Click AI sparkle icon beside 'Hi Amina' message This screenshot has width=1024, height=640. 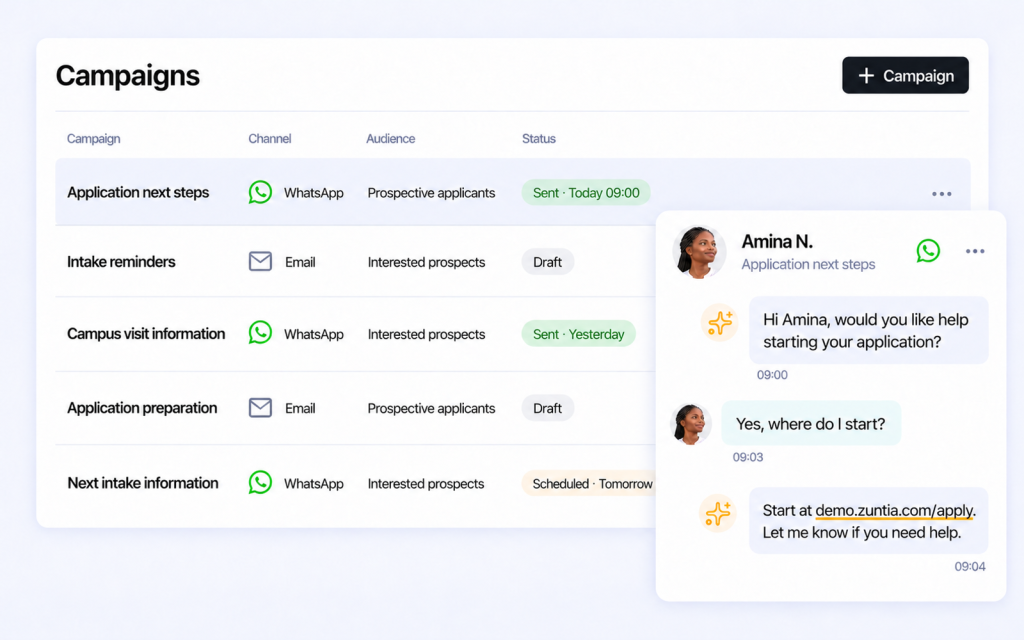(720, 323)
